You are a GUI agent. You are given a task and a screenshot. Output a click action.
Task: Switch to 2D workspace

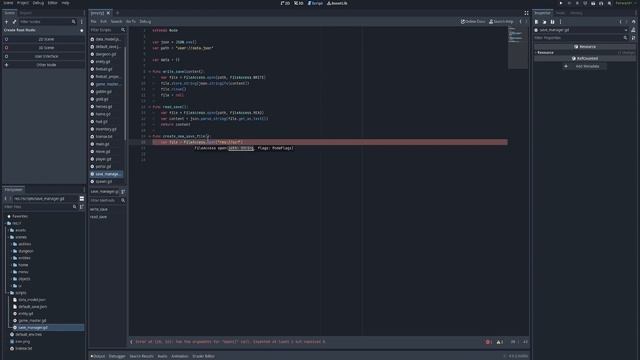pyautogui.click(x=285, y=3)
